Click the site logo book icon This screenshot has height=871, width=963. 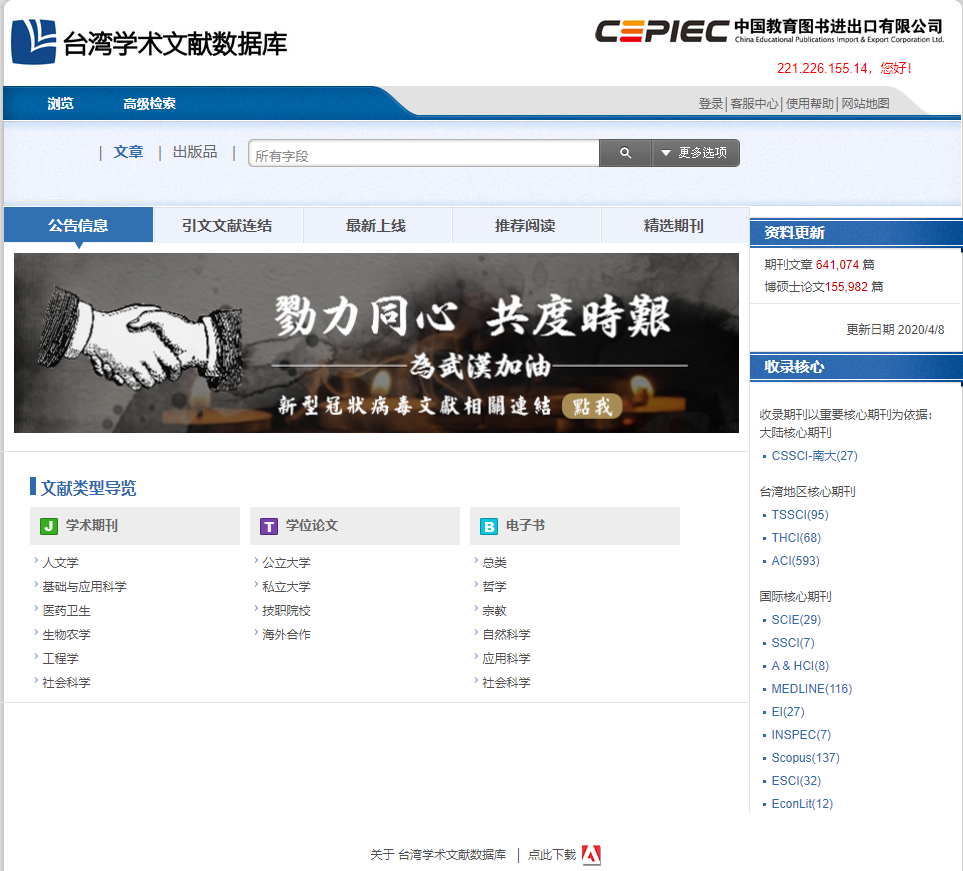(34, 42)
